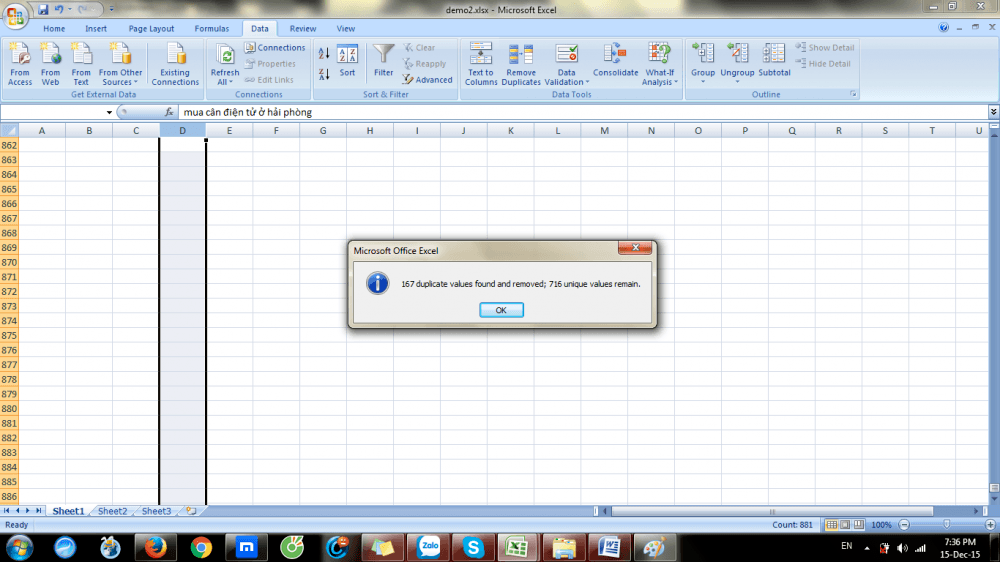Toggle the Filter funnel
The height and width of the screenshot is (562, 1000).
coord(383,61)
